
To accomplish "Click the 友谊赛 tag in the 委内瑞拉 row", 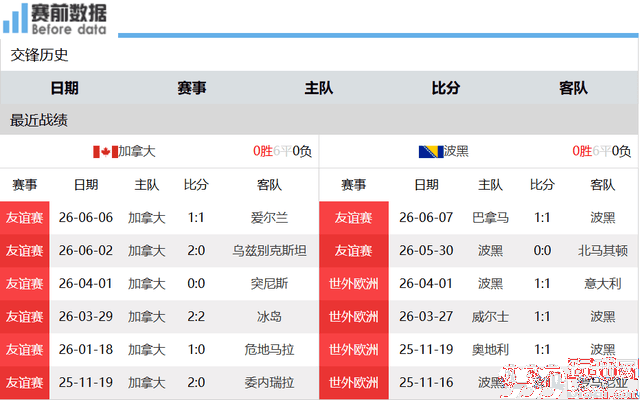I will pyautogui.click(x=24, y=383).
